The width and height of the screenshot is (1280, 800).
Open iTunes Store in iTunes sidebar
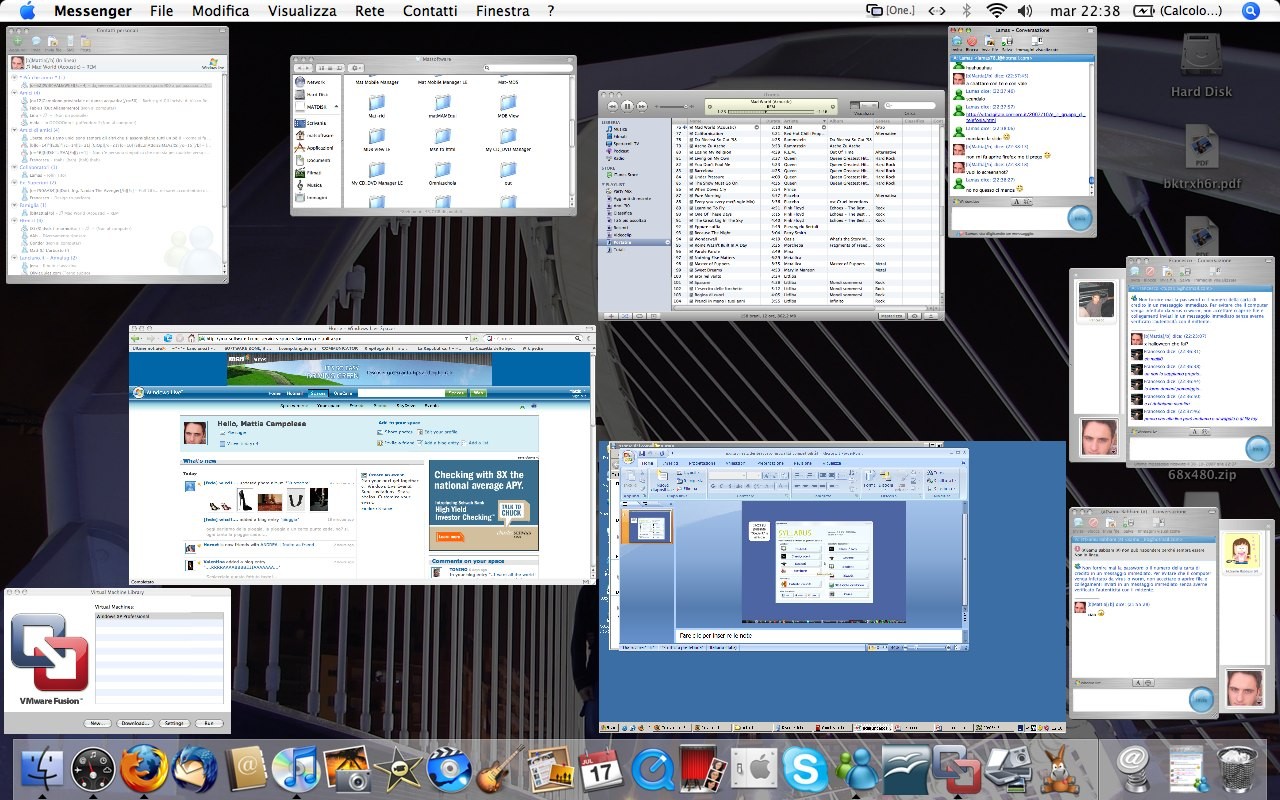coord(622,174)
